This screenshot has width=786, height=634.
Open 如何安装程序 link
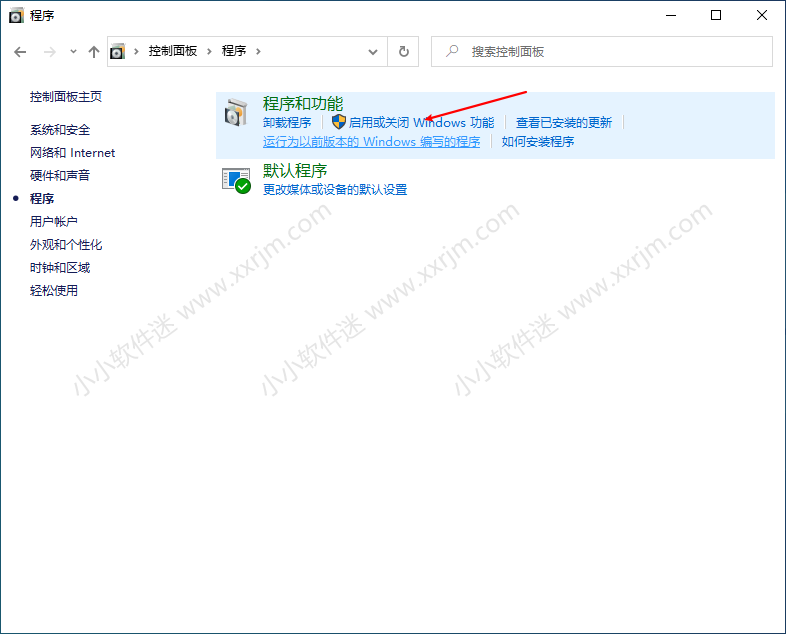(538, 142)
